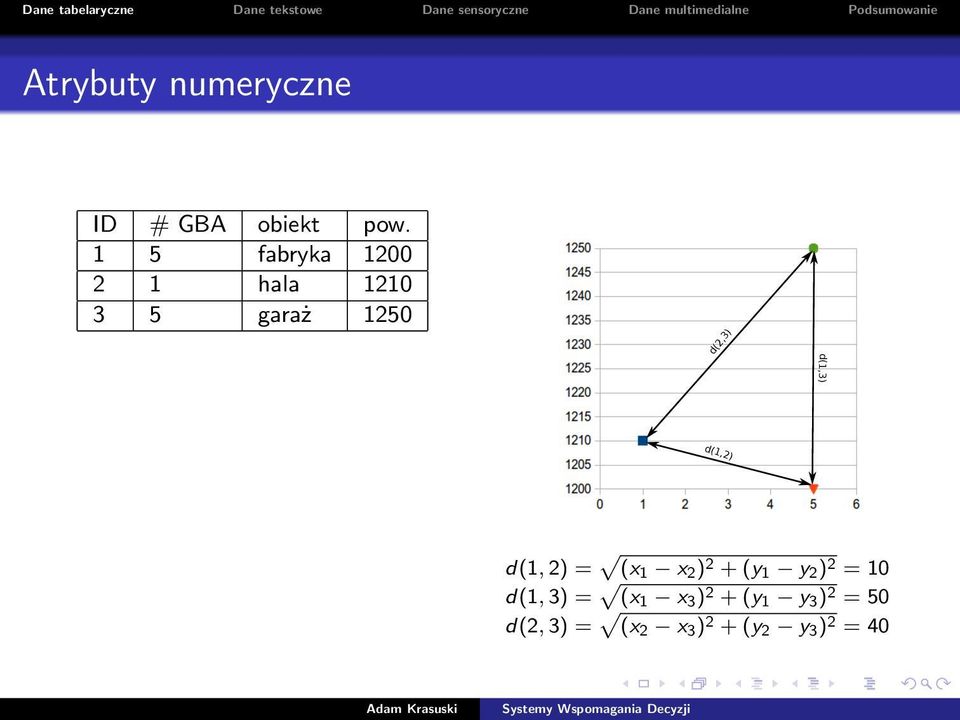The width and height of the screenshot is (960, 720).
Task: Click the subsection navigation icon
Action: click(x=757, y=683)
